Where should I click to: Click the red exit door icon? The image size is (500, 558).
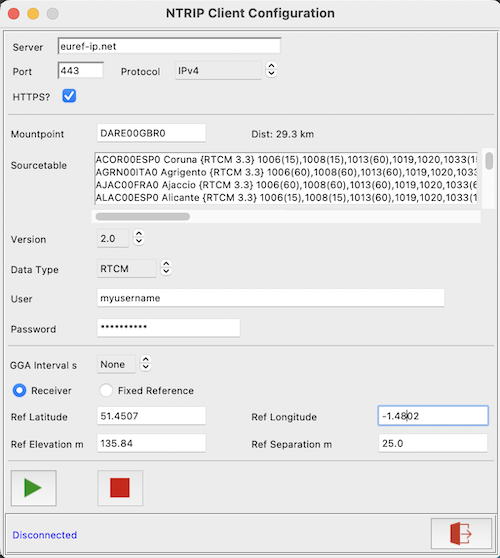click(x=461, y=533)
